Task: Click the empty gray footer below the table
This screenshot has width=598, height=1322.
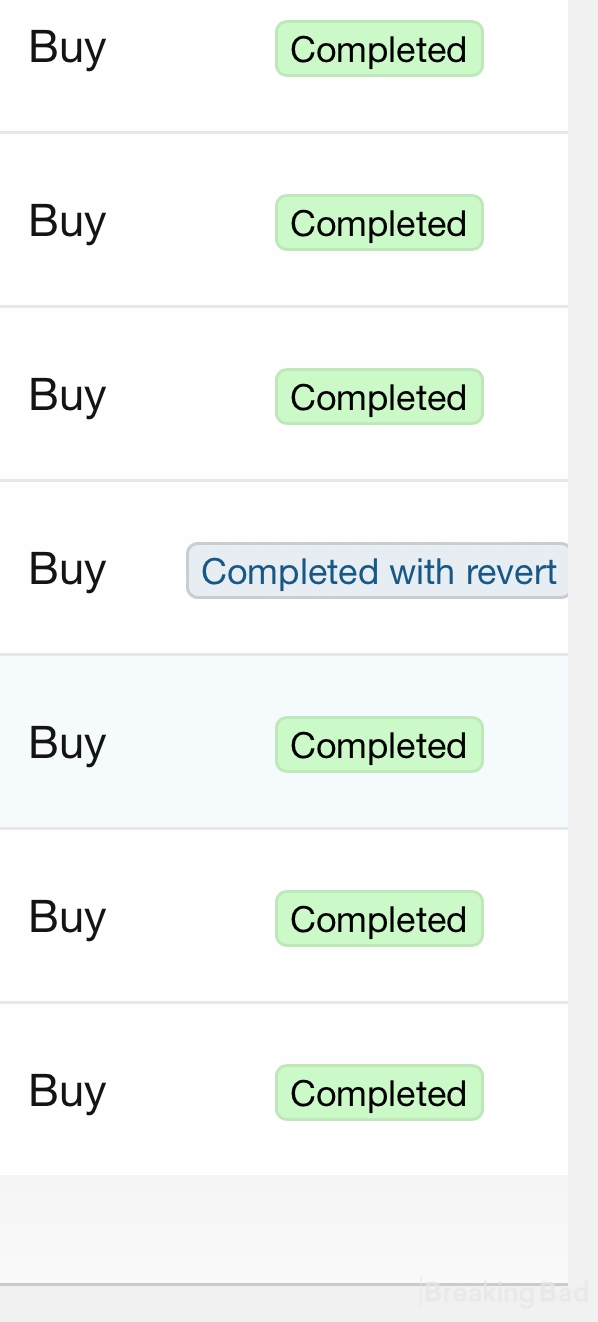Action: tap(284, 1229)
